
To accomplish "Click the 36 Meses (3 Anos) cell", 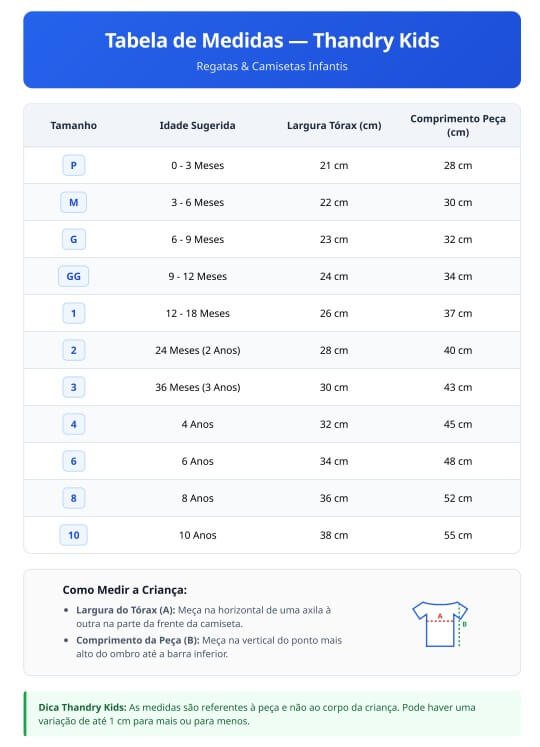I will (197, 387).
